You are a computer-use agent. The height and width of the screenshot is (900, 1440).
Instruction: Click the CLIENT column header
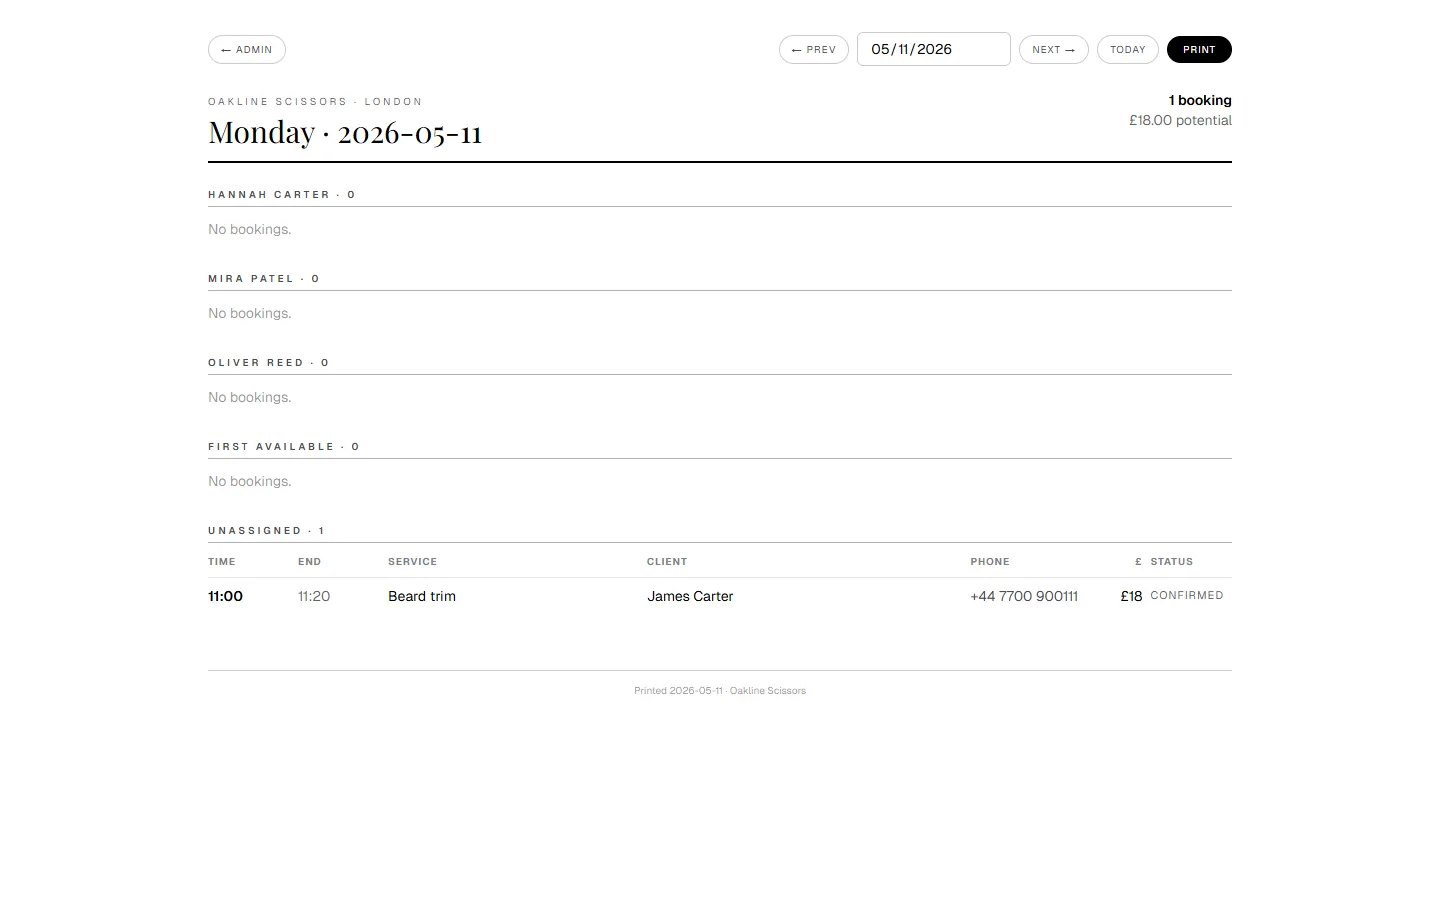click(x=667, y=562)
